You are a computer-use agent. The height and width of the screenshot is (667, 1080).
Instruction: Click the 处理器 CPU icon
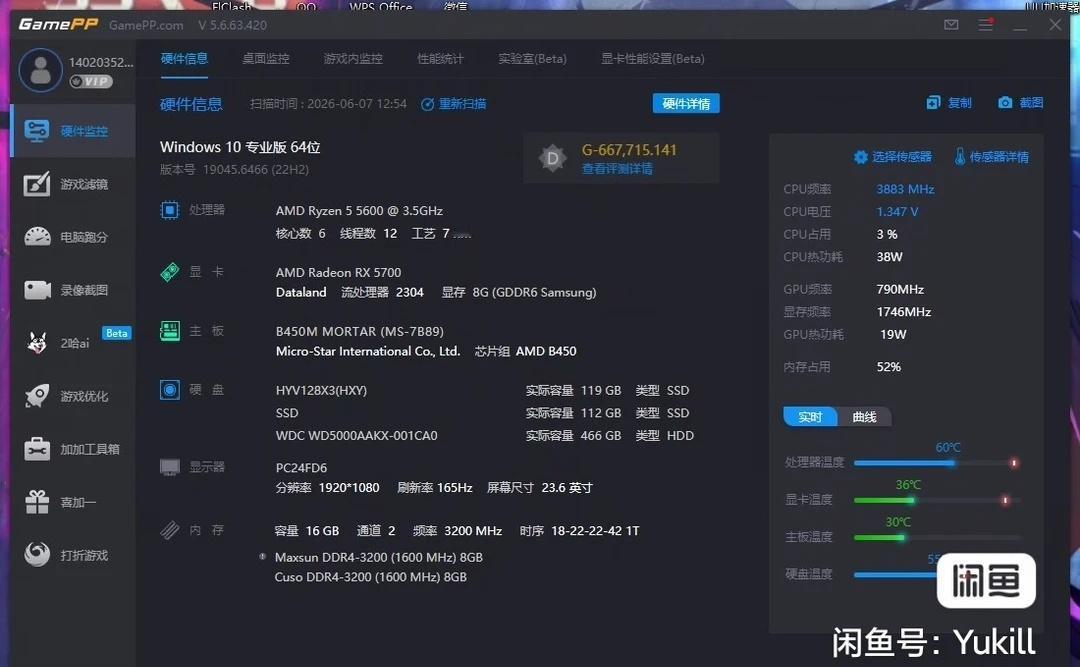coord(169,209)
